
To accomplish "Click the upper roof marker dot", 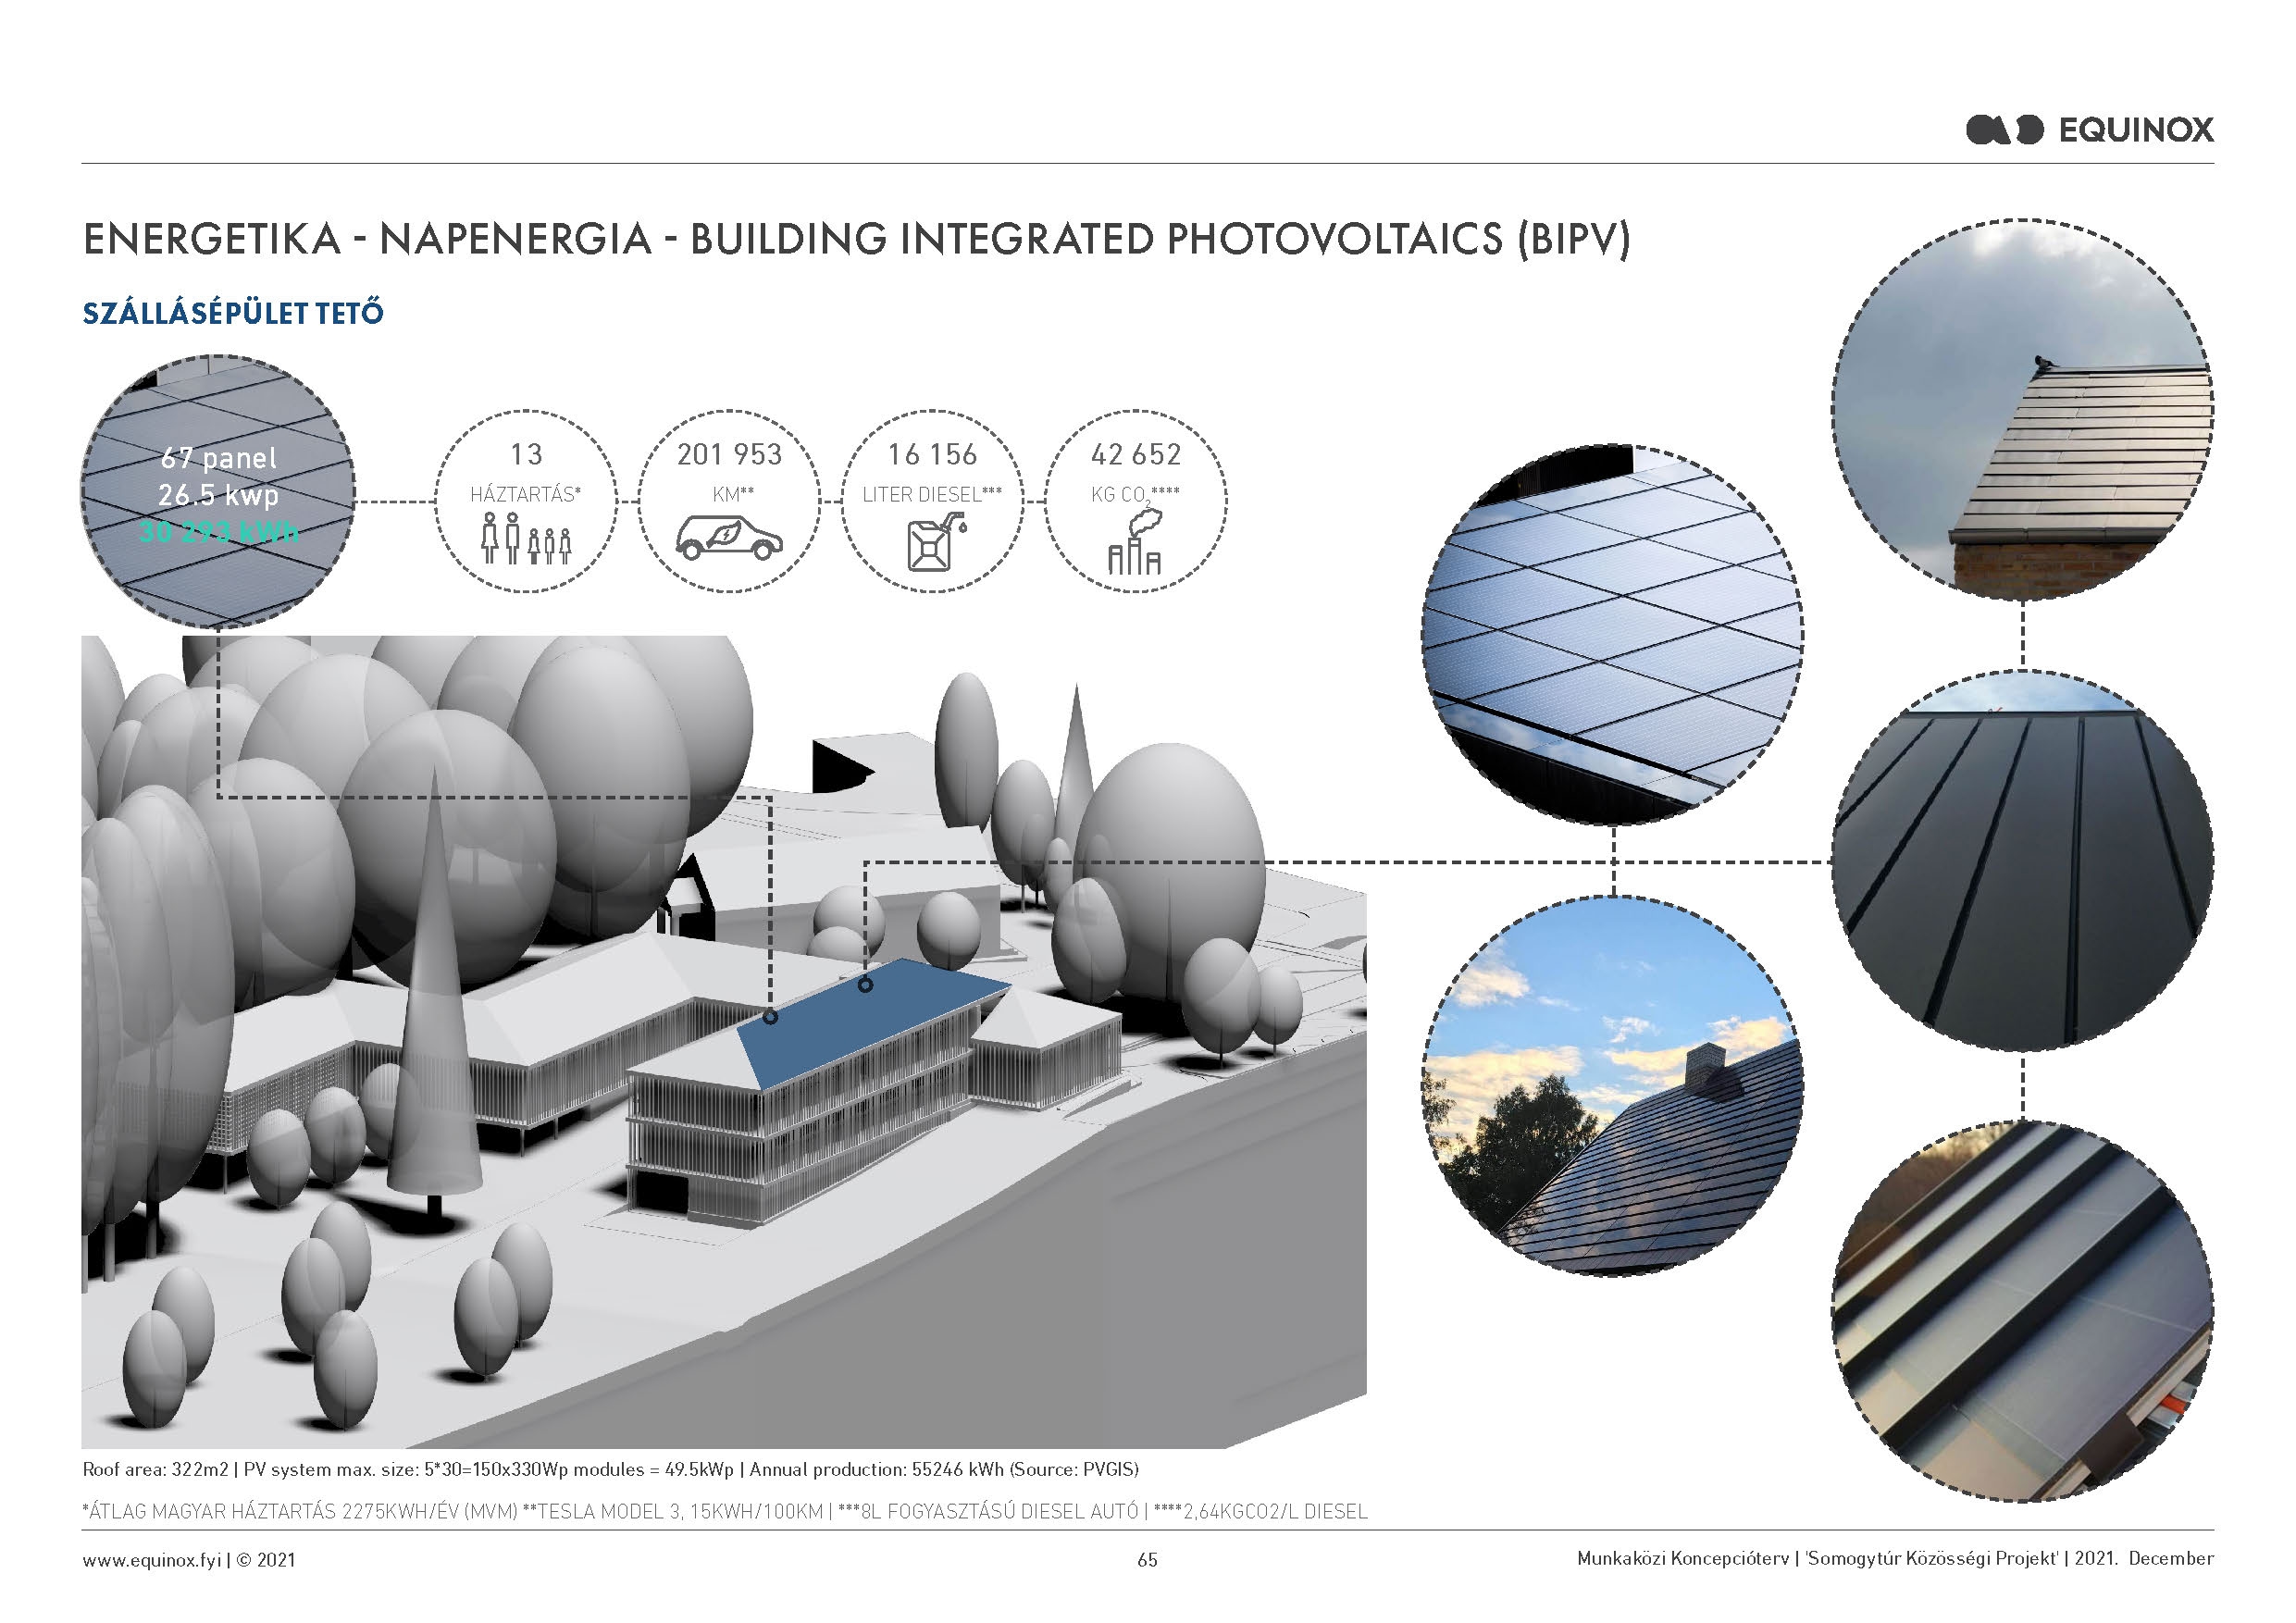I will (x=865, y=985).
